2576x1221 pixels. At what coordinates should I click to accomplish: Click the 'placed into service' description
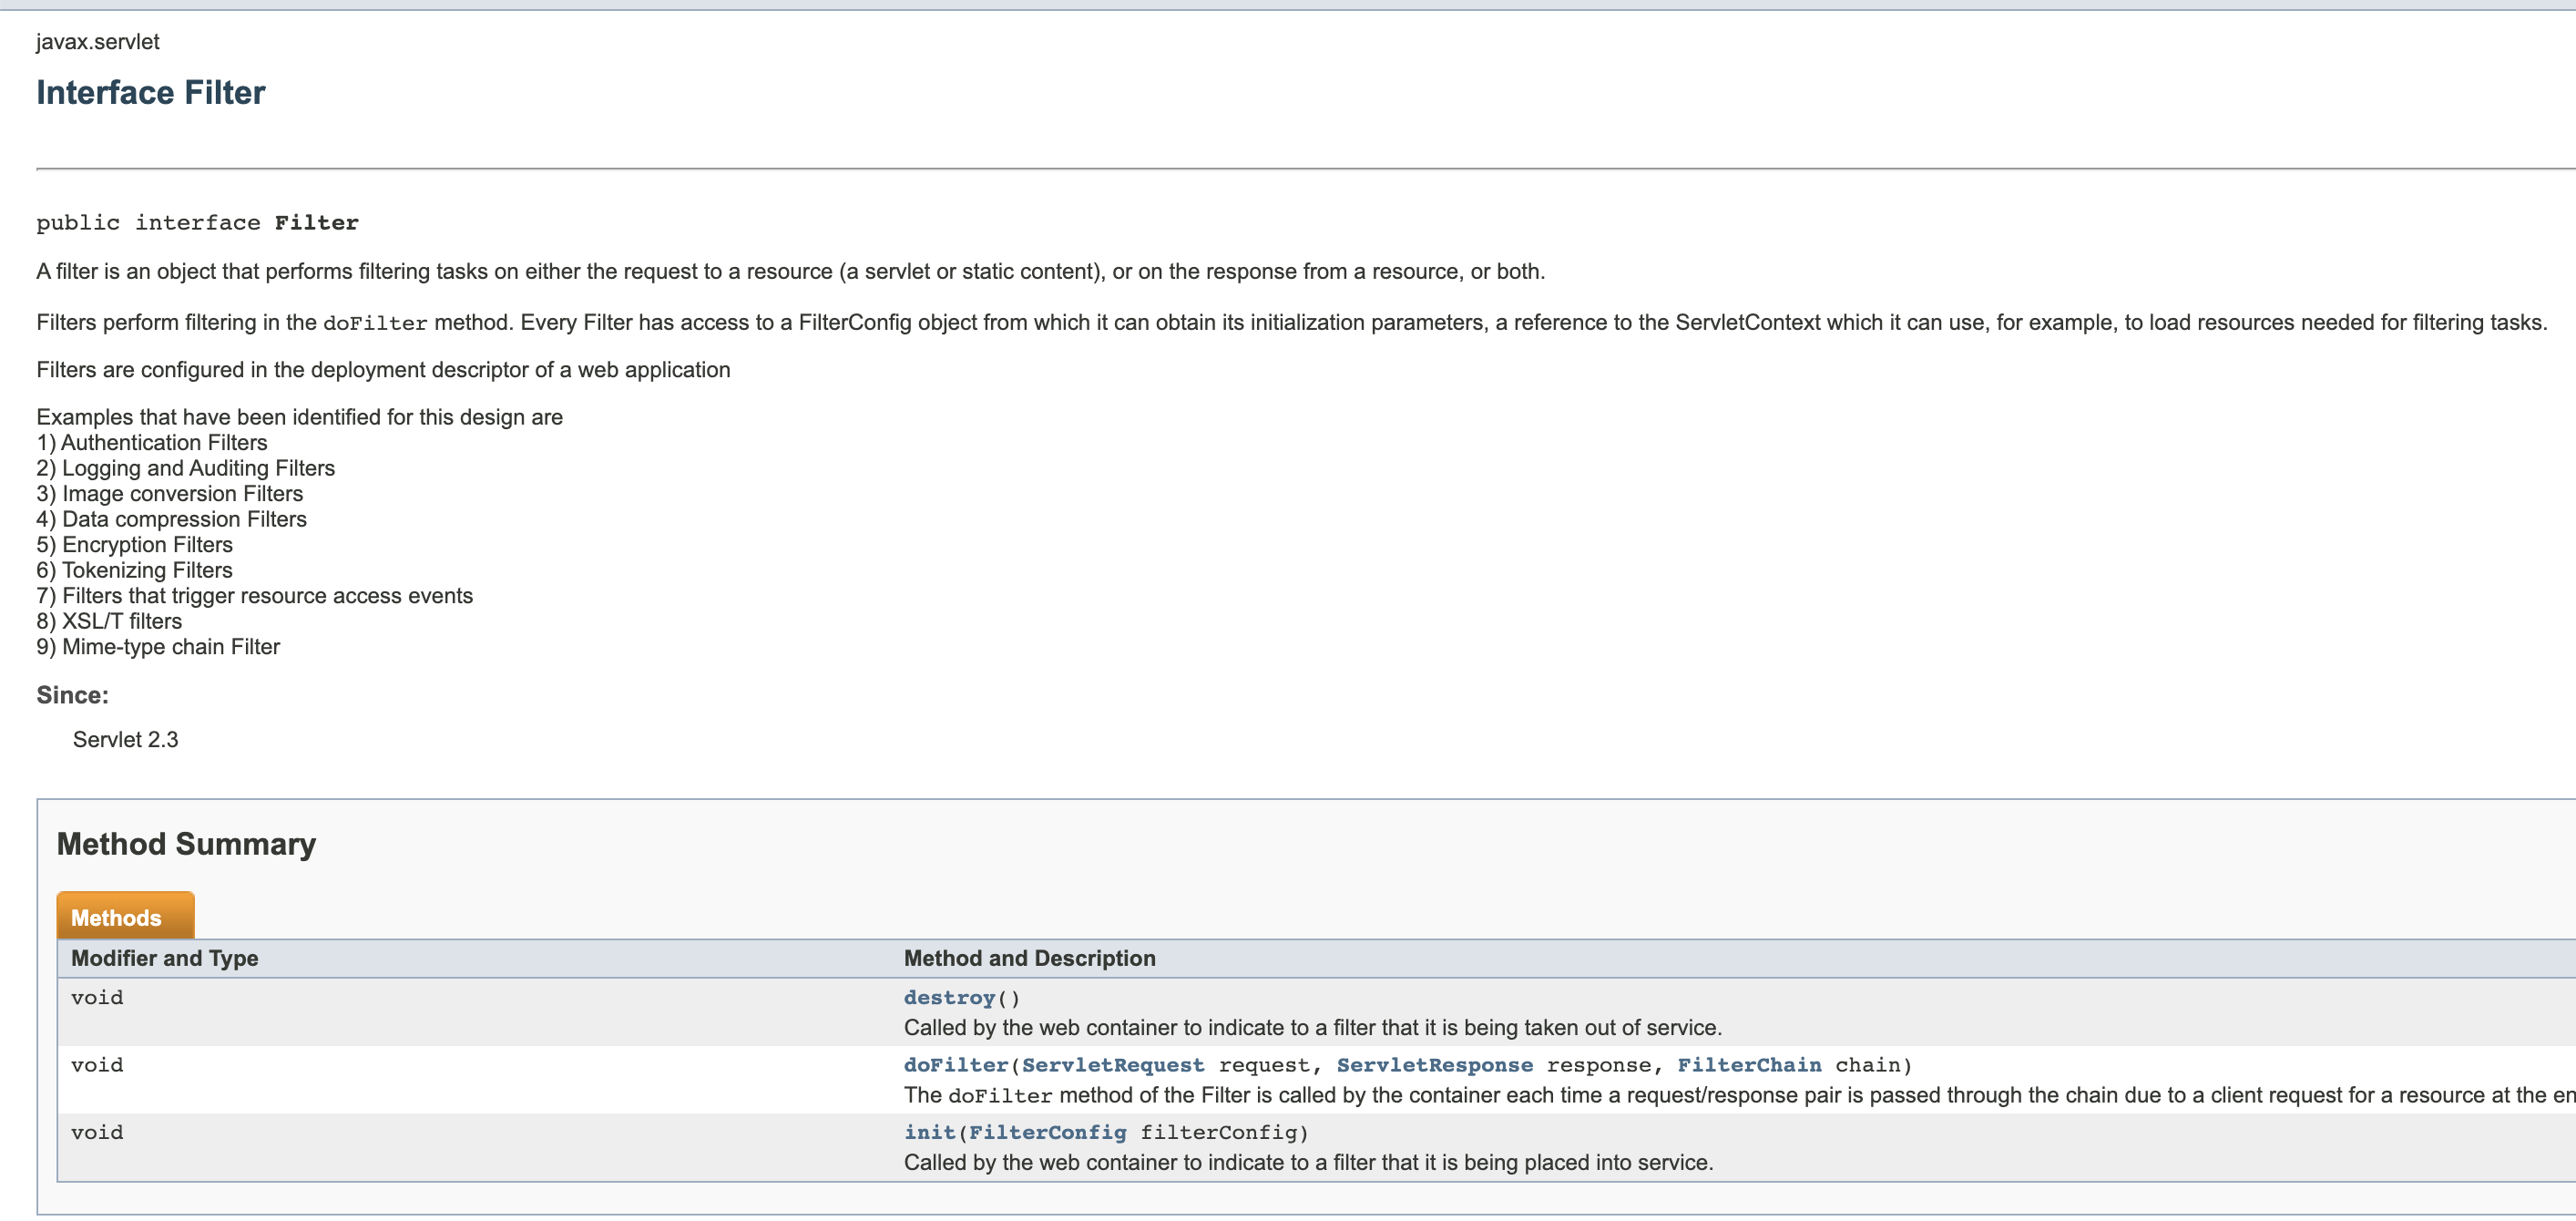[x=1309, y=1162]
